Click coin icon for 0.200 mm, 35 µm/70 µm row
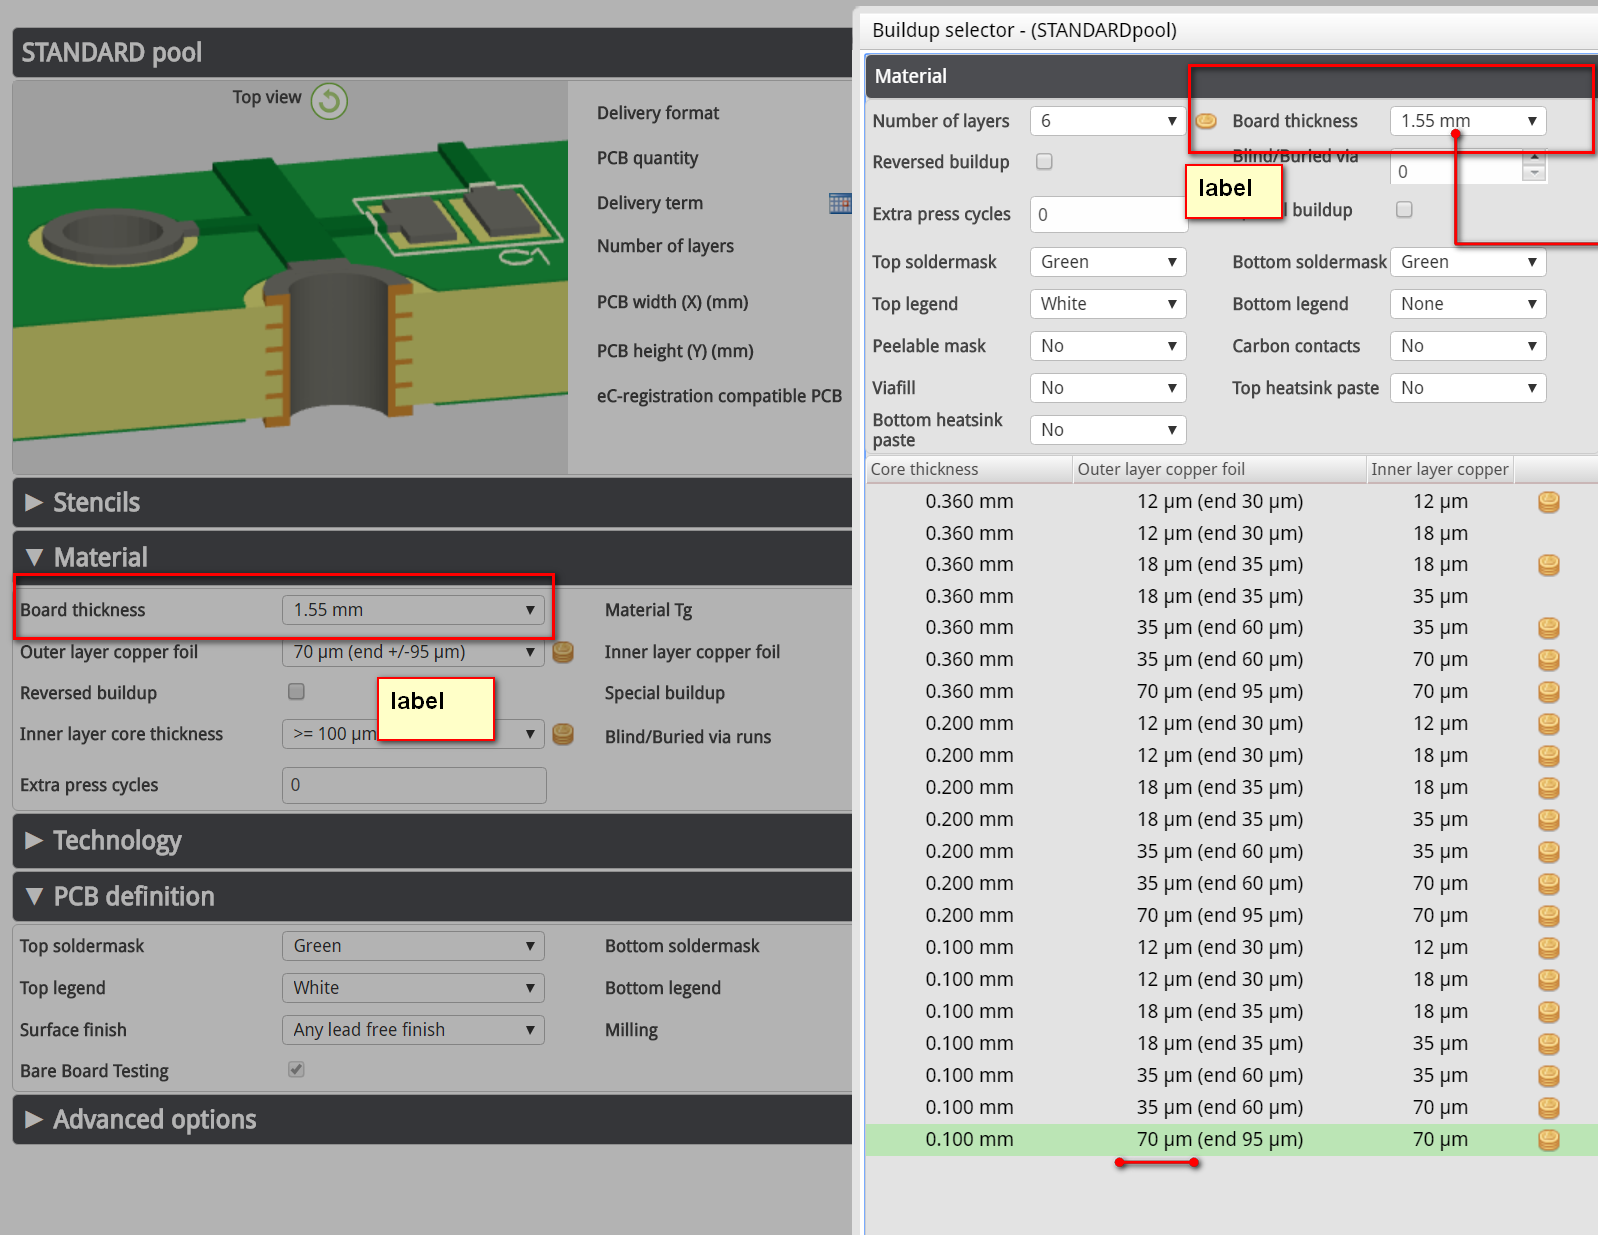 [x=1548, y=883]
